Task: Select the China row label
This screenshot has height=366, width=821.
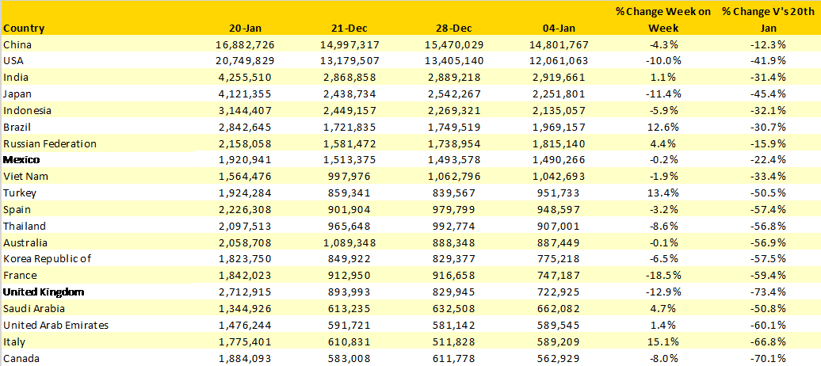Action: 17,45
